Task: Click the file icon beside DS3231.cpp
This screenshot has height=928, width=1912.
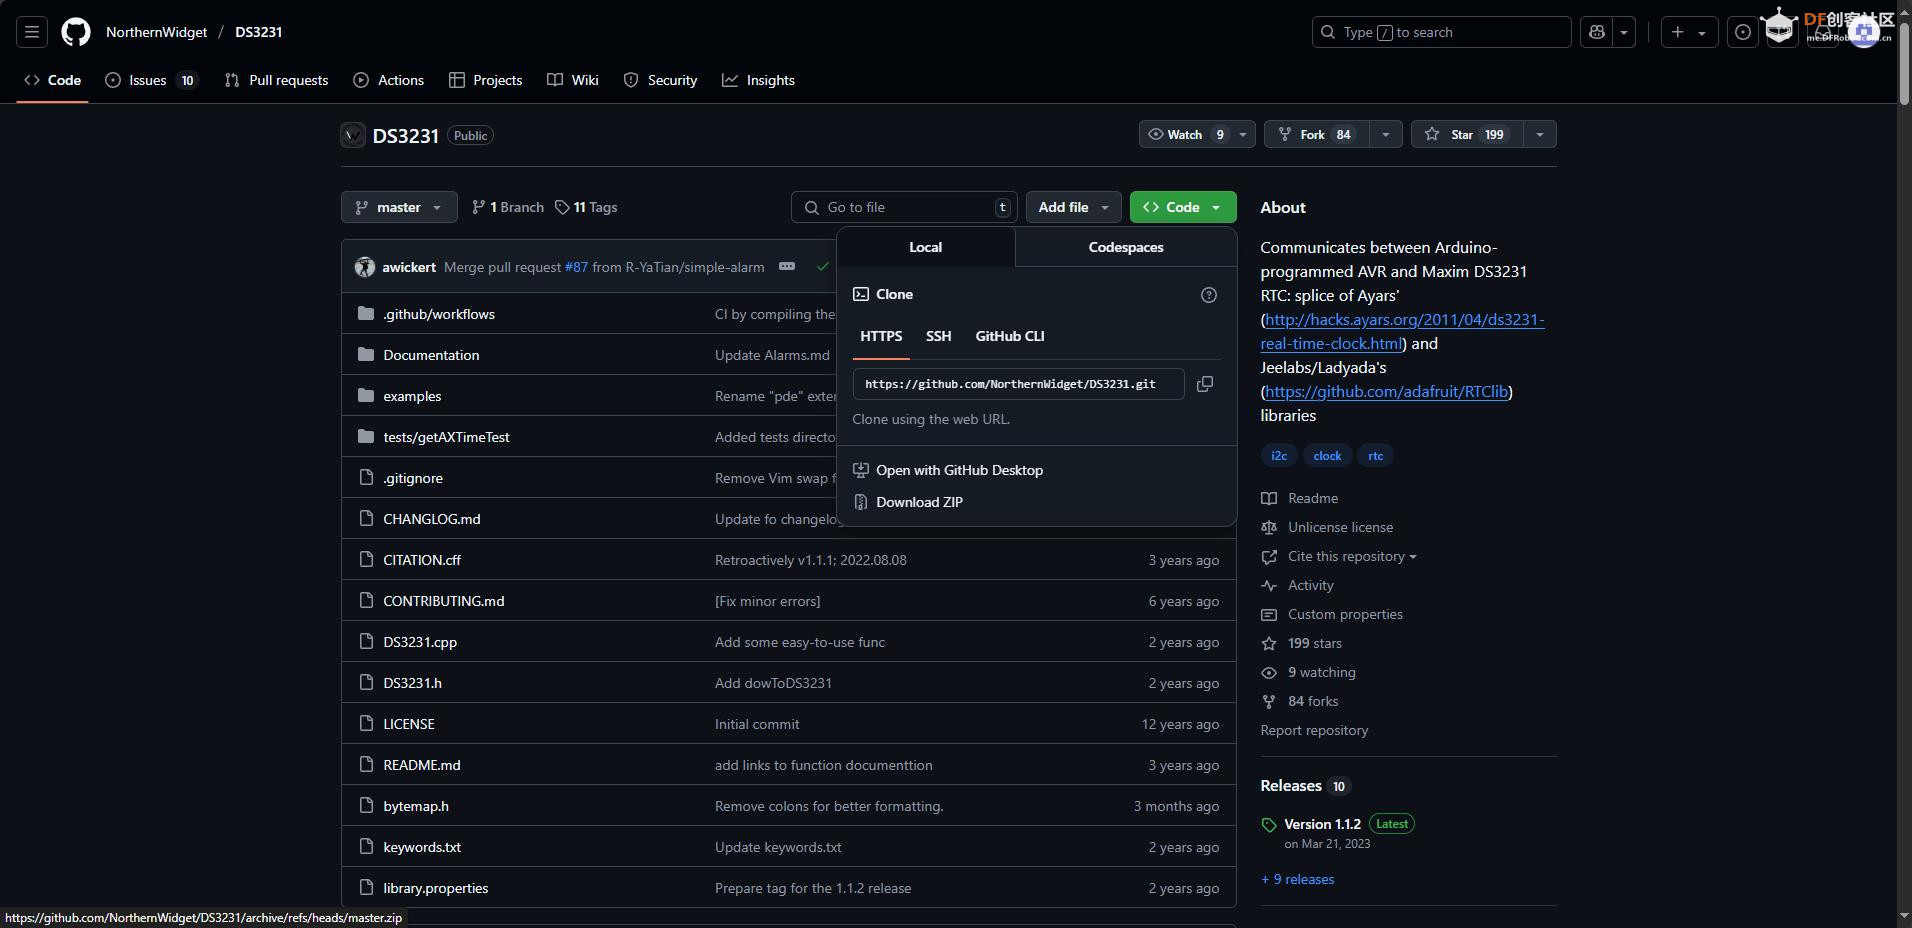Action: [x=366, y=642]
